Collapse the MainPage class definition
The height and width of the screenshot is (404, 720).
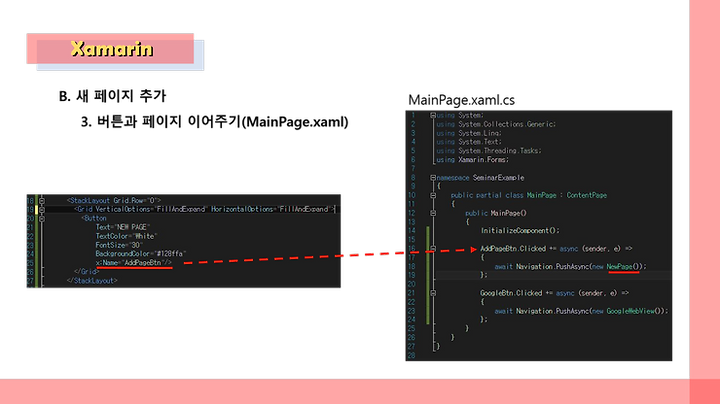(x=433, y=196)
